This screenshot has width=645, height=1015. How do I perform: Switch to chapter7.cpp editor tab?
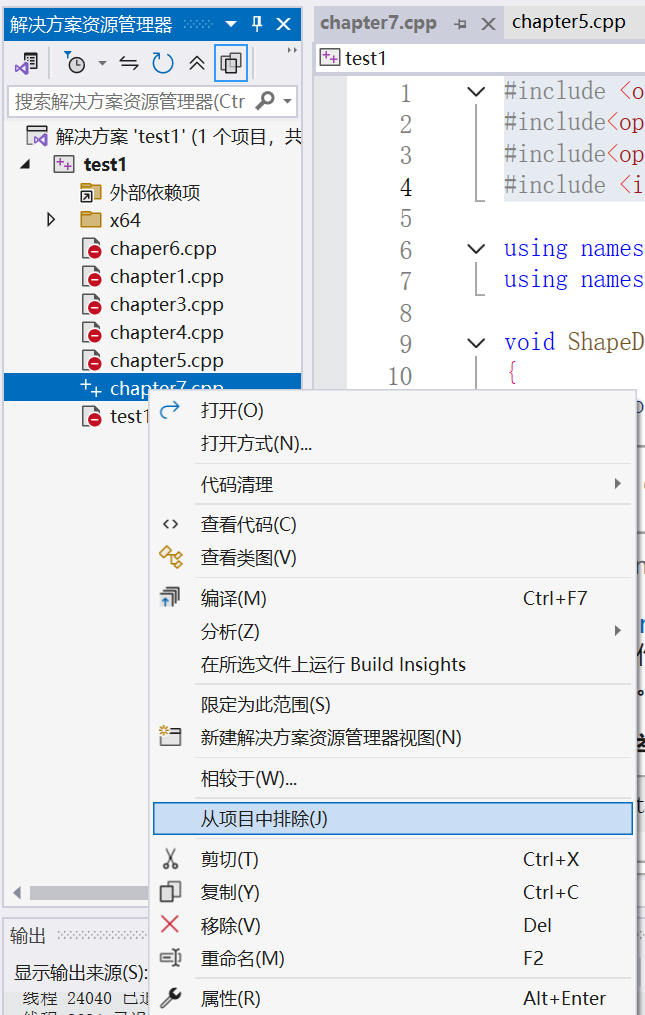[378, 23]
